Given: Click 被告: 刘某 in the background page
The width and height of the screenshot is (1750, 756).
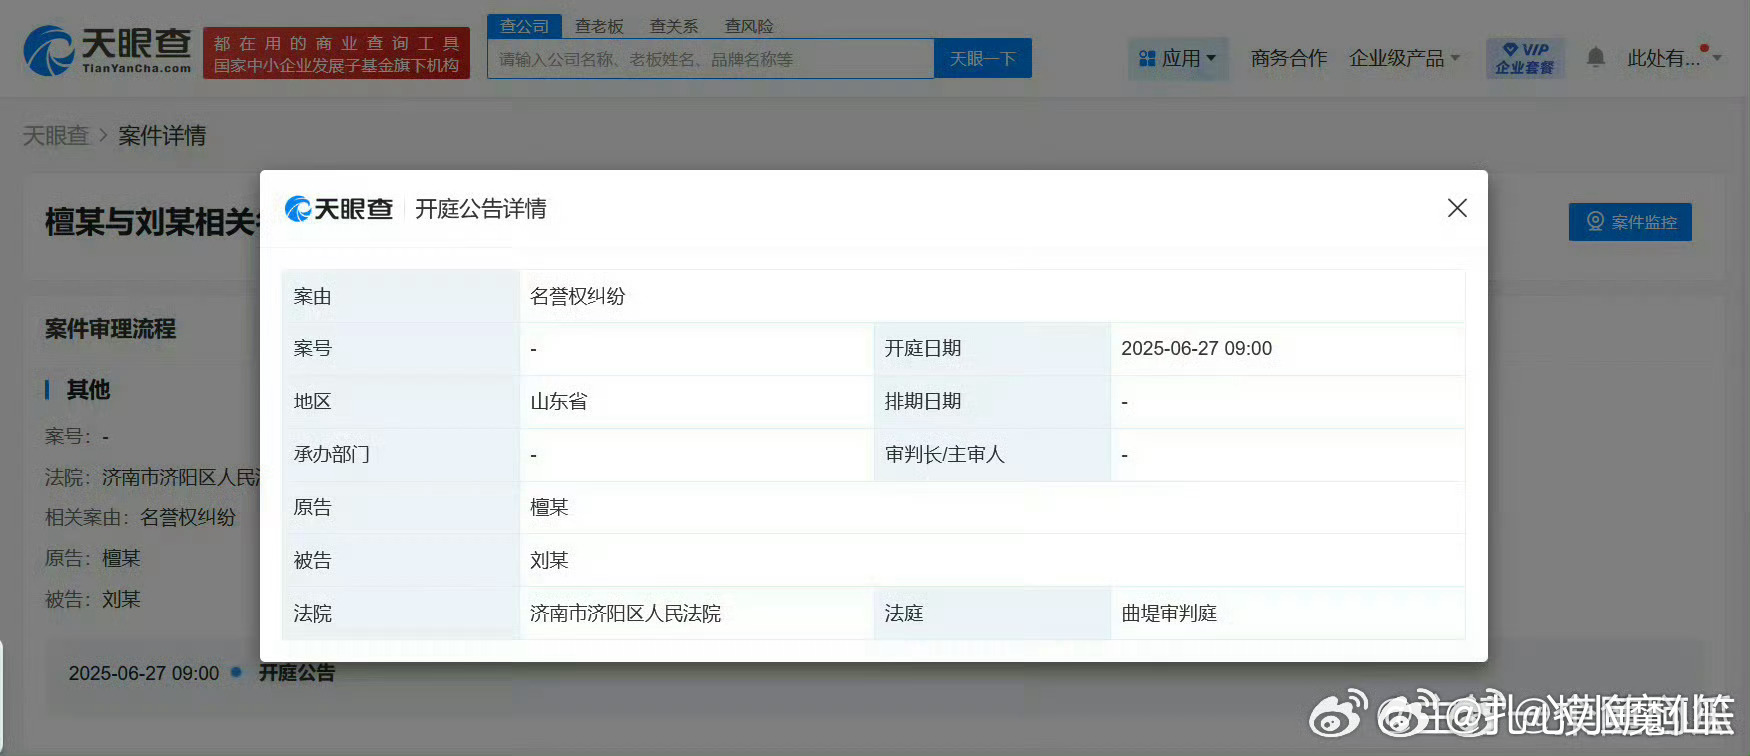Looking at the screenshot, I should click(93, 599).
